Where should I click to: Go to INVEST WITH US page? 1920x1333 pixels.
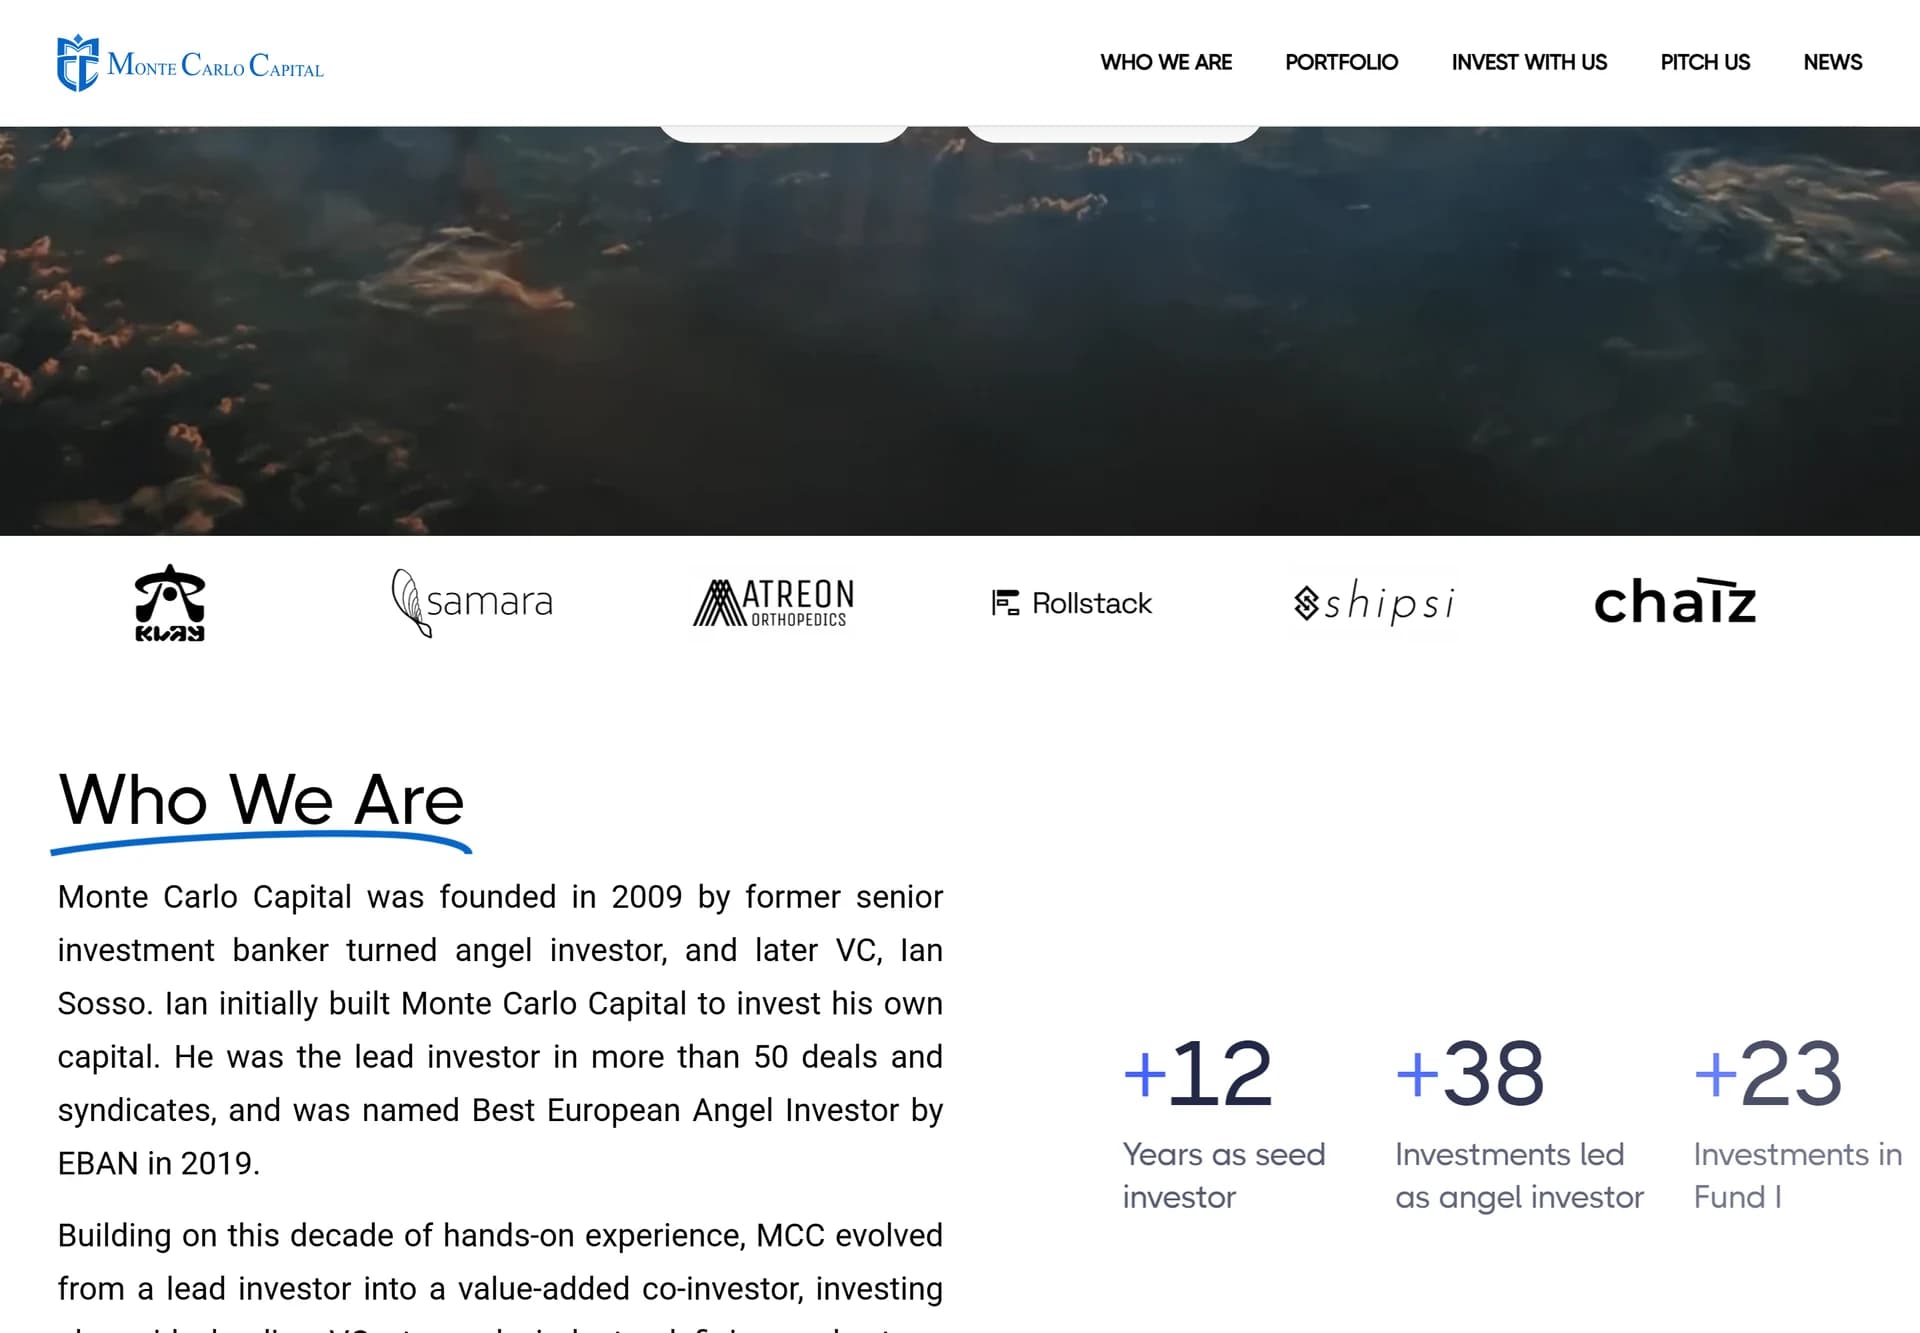coord(1529,62)
